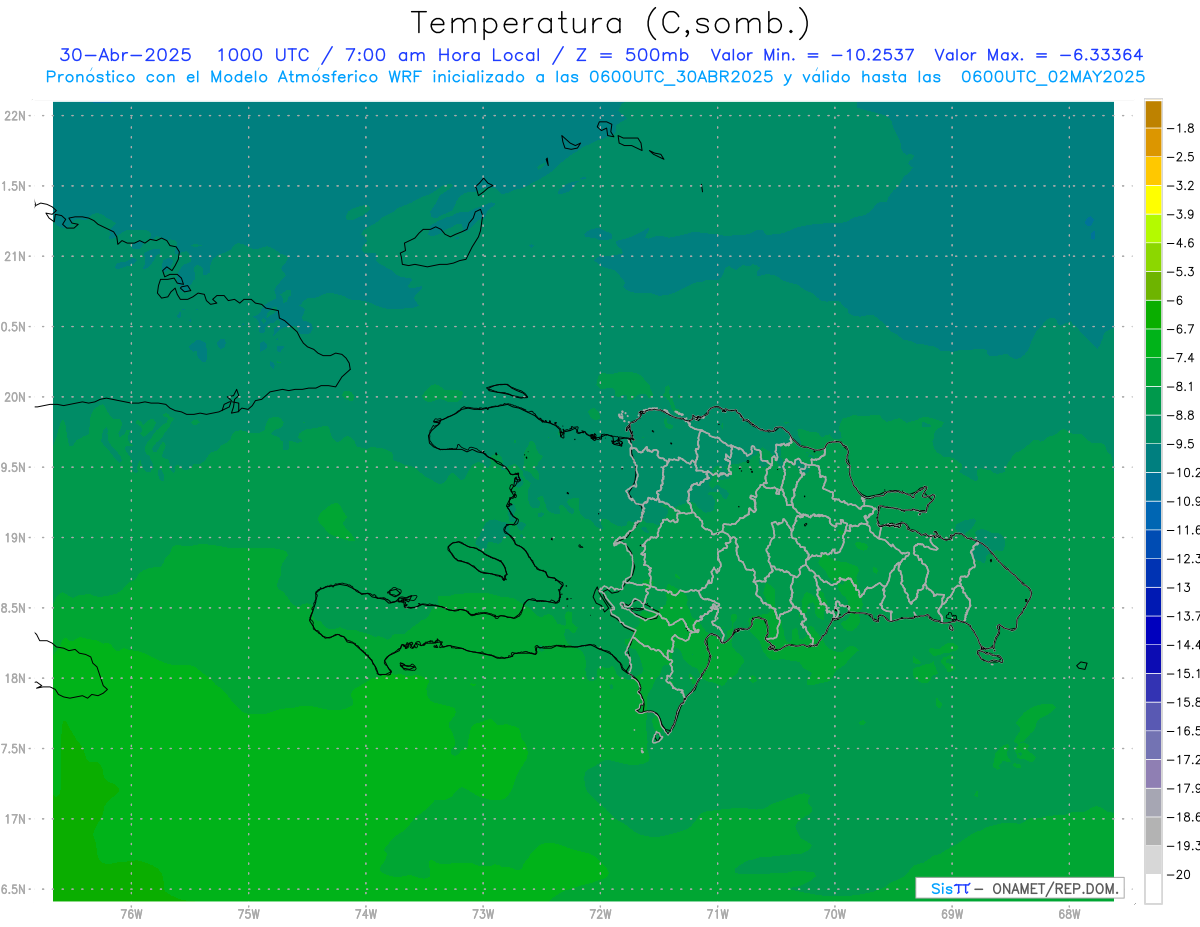The width and height of the screenshot is (1200, 927).
Task: Click the '68W' longitude axis label
Action: (x=1069, y=913)
